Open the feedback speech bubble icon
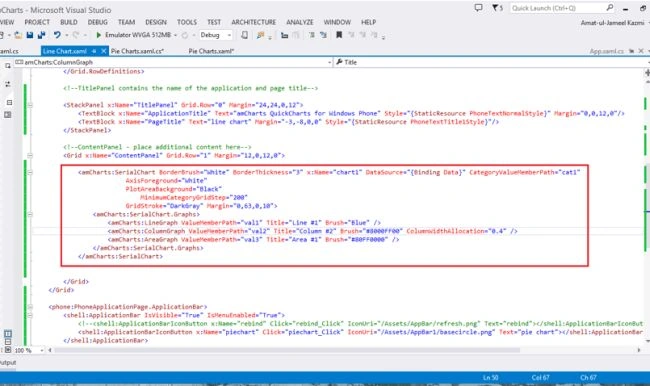This screenshot has height=386, width=650. (x=478, y=7)
